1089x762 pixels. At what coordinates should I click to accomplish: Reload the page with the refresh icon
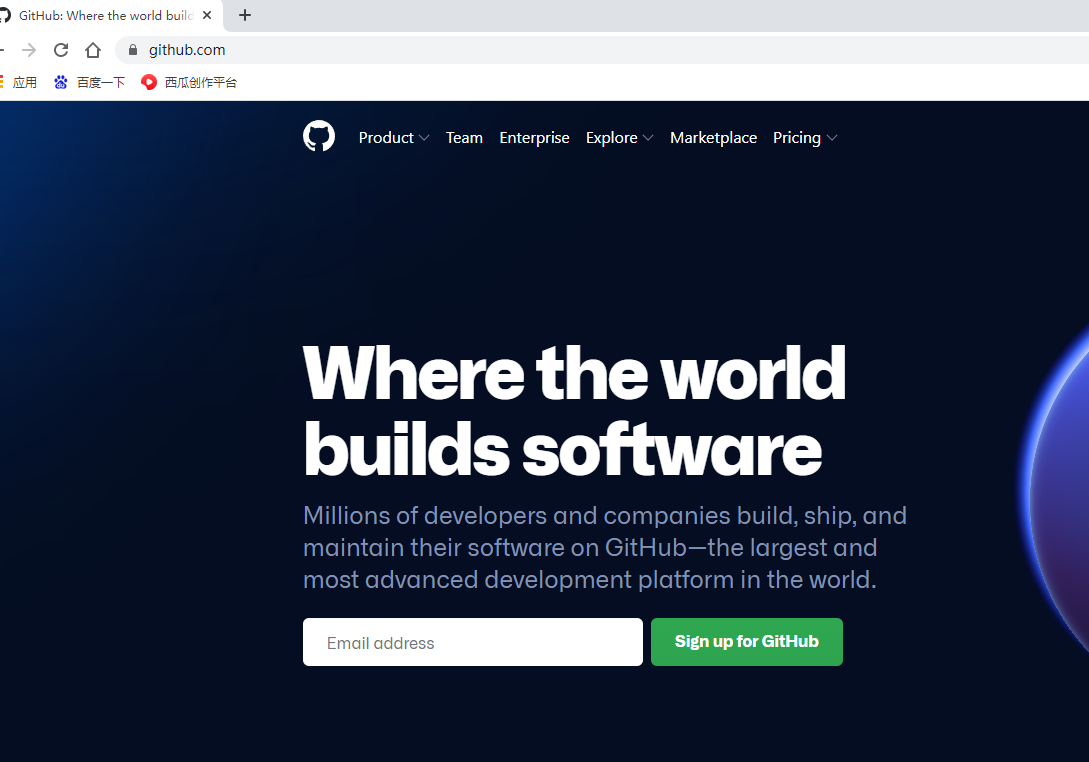pos(61,50)
